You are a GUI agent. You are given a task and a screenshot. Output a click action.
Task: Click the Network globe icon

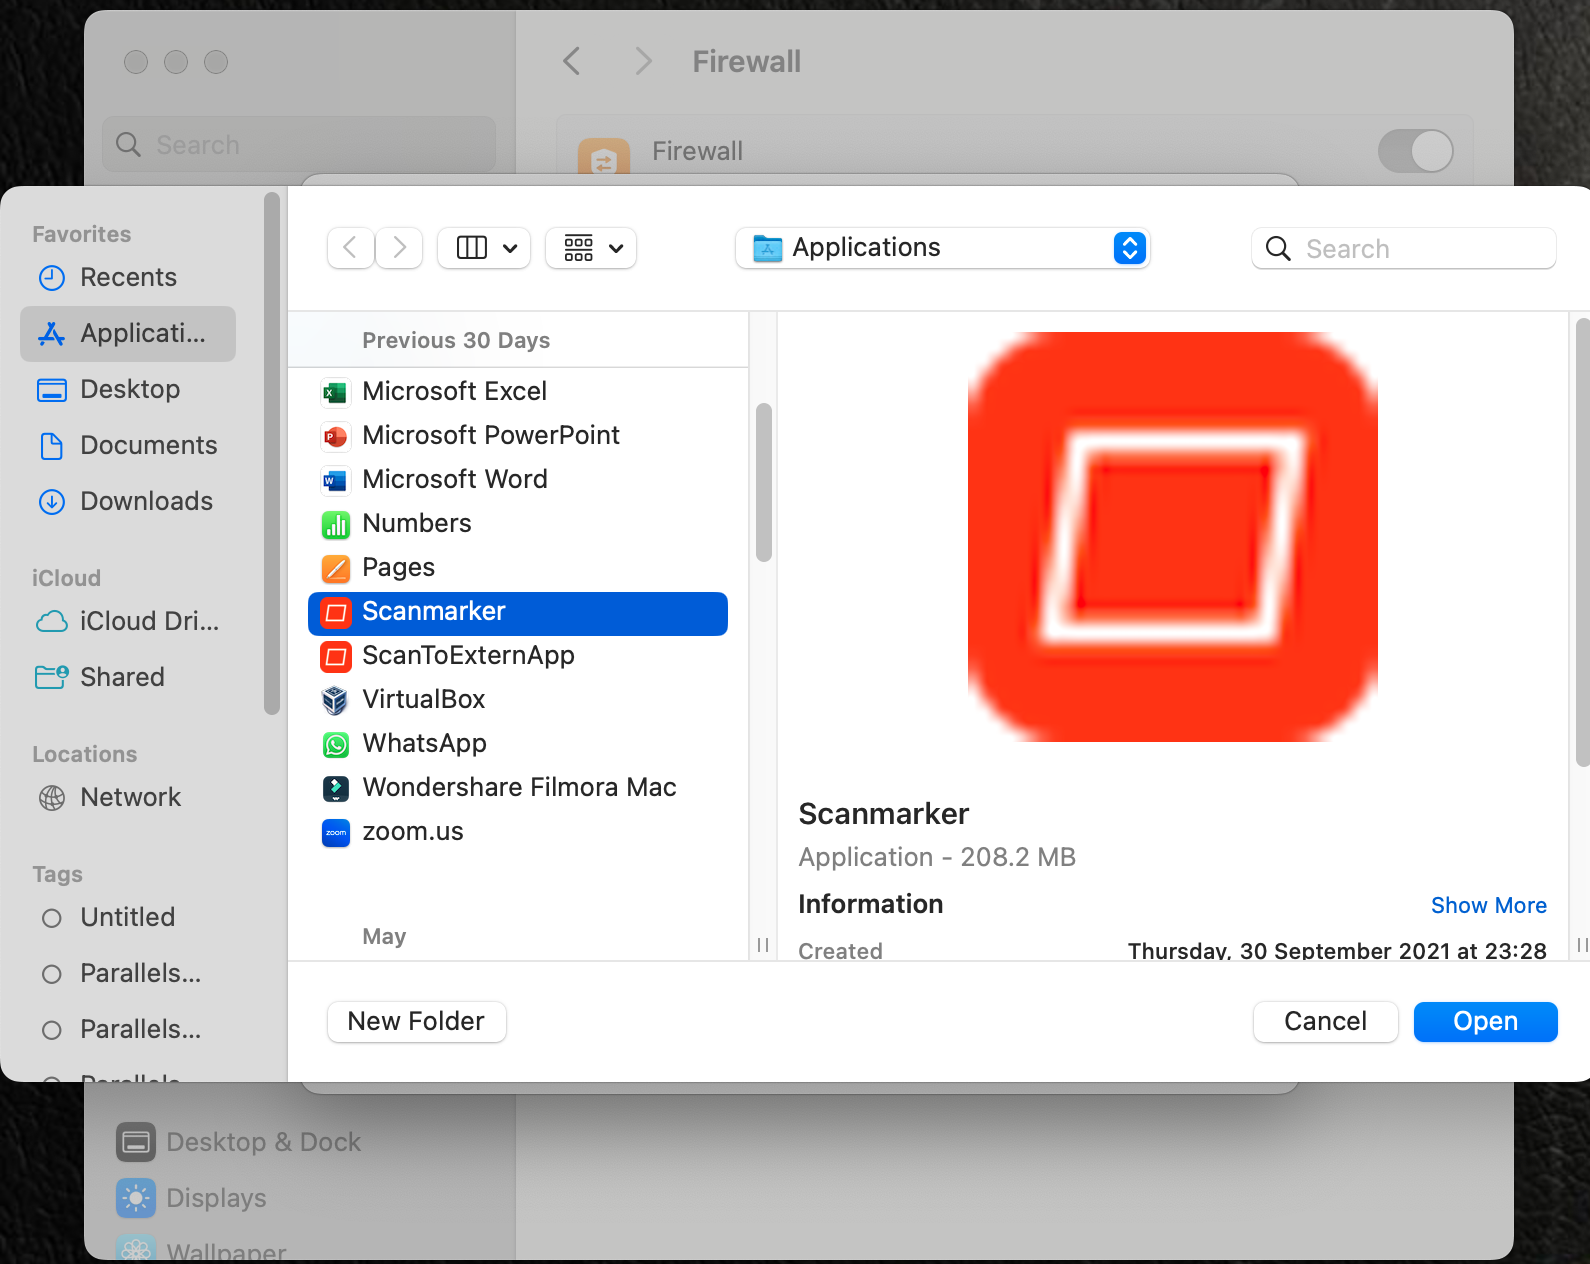coord(51,798)
